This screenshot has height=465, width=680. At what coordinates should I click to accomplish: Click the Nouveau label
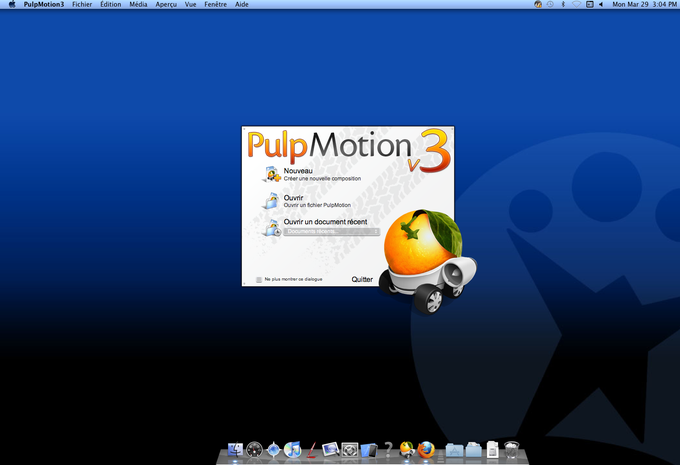click(298, 171)
